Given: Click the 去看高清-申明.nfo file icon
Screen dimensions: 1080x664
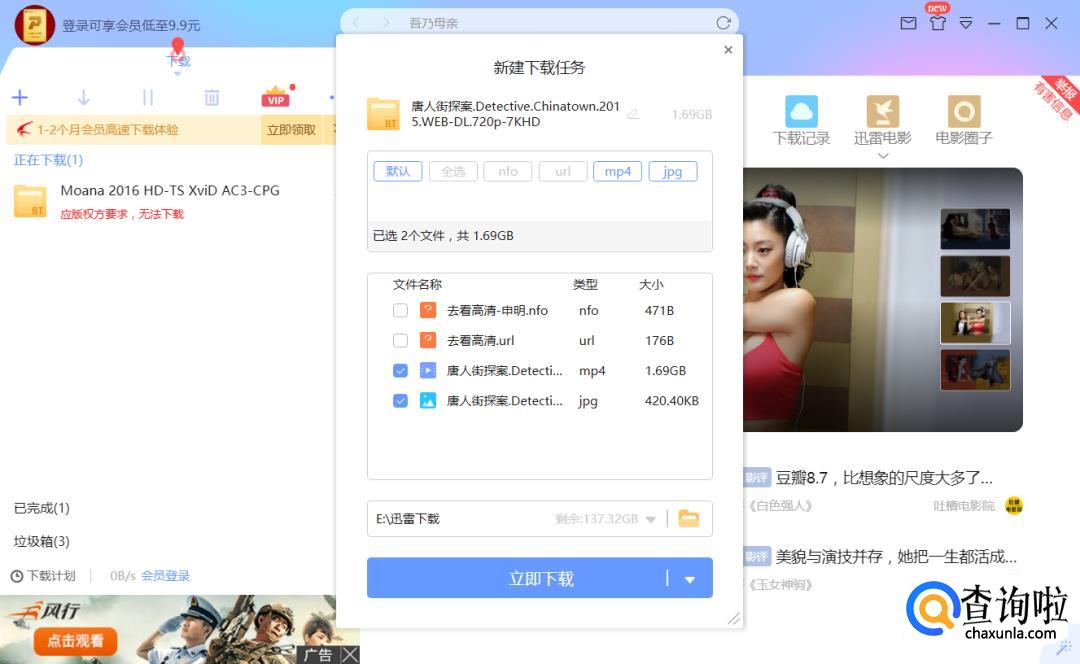Looking at the screenshot, I should [428, 310].
